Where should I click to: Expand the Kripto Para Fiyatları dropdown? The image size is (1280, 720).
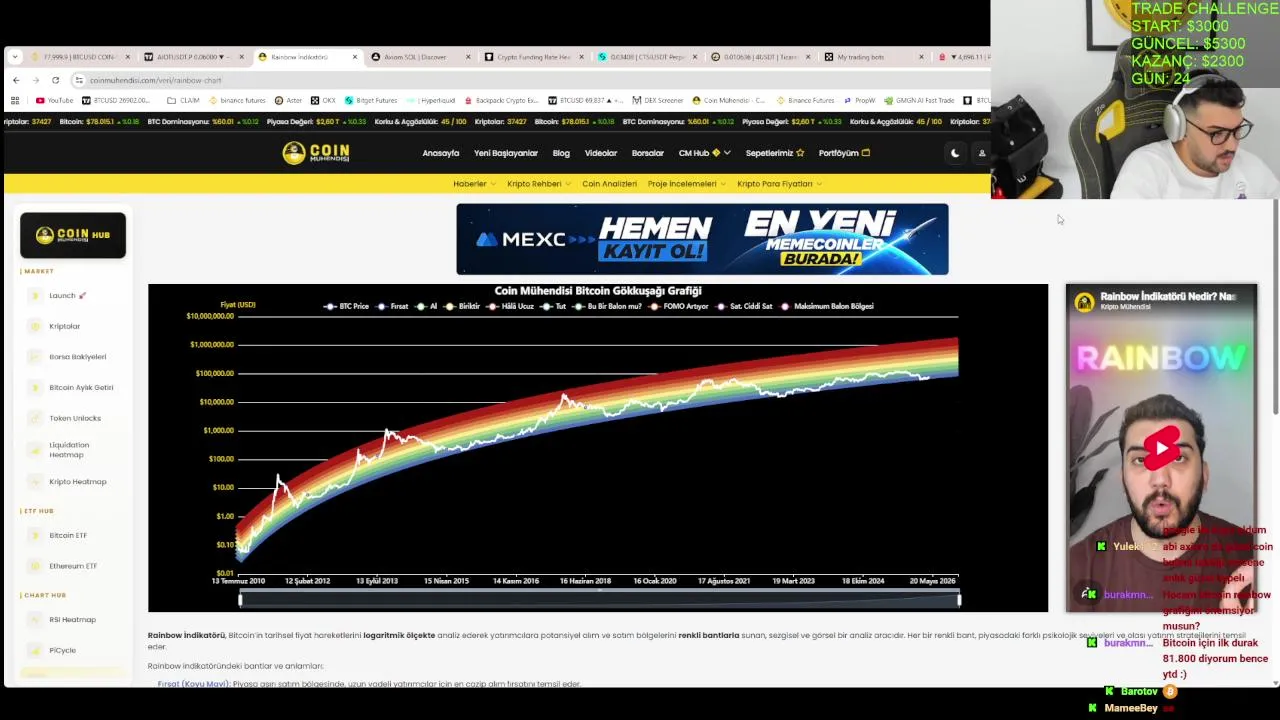coord(779,184)
